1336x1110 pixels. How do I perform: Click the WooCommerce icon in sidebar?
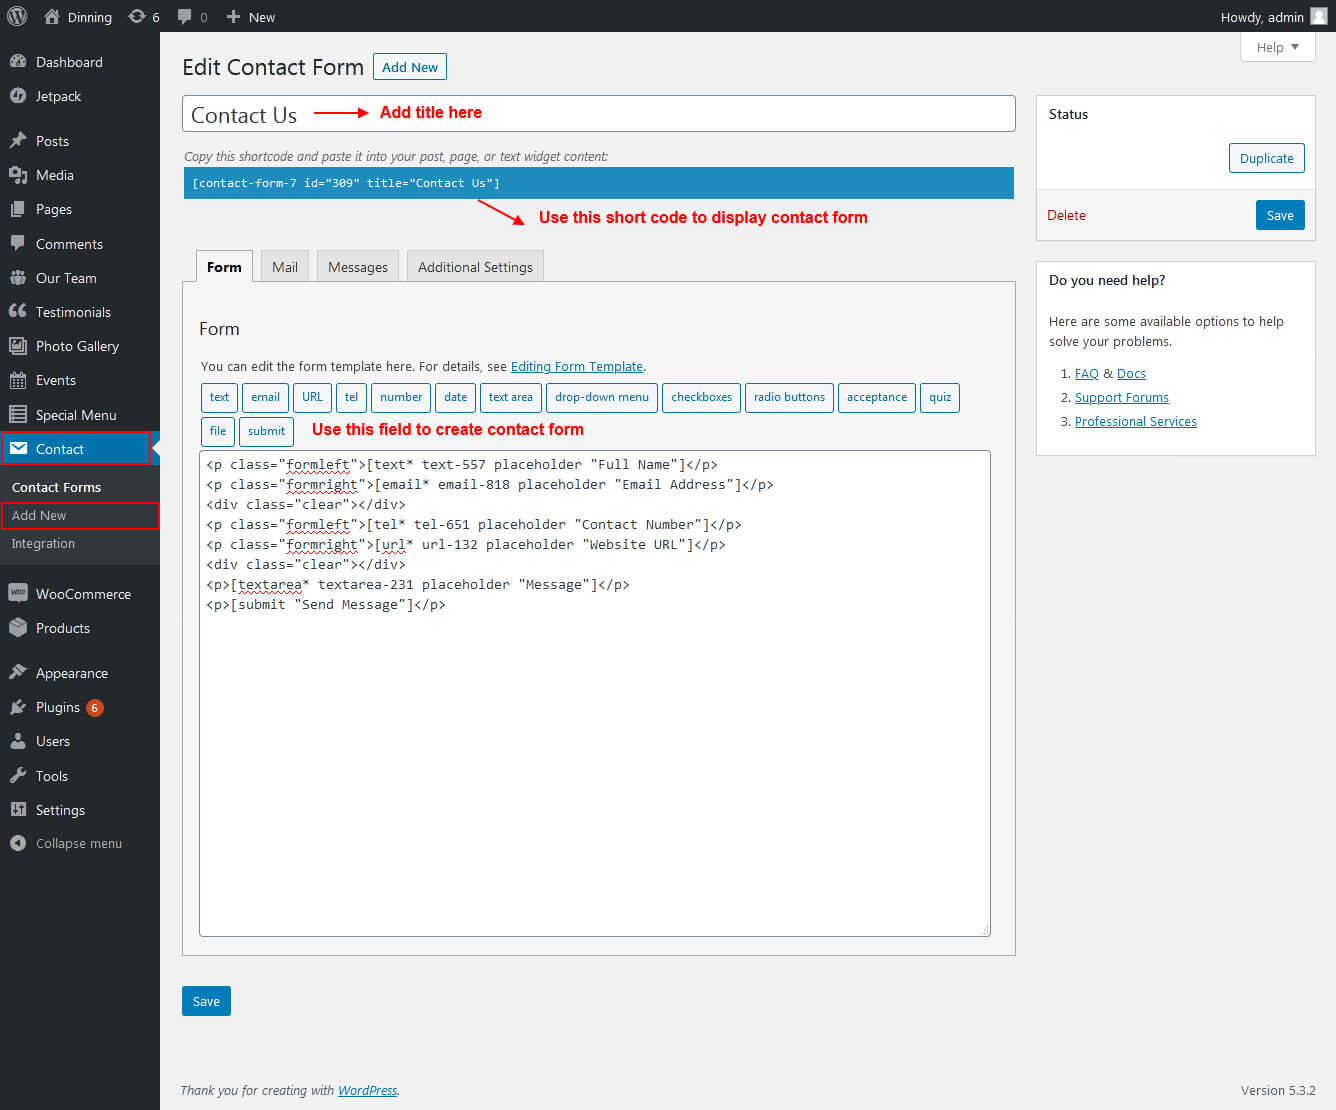tap(18, 593)
